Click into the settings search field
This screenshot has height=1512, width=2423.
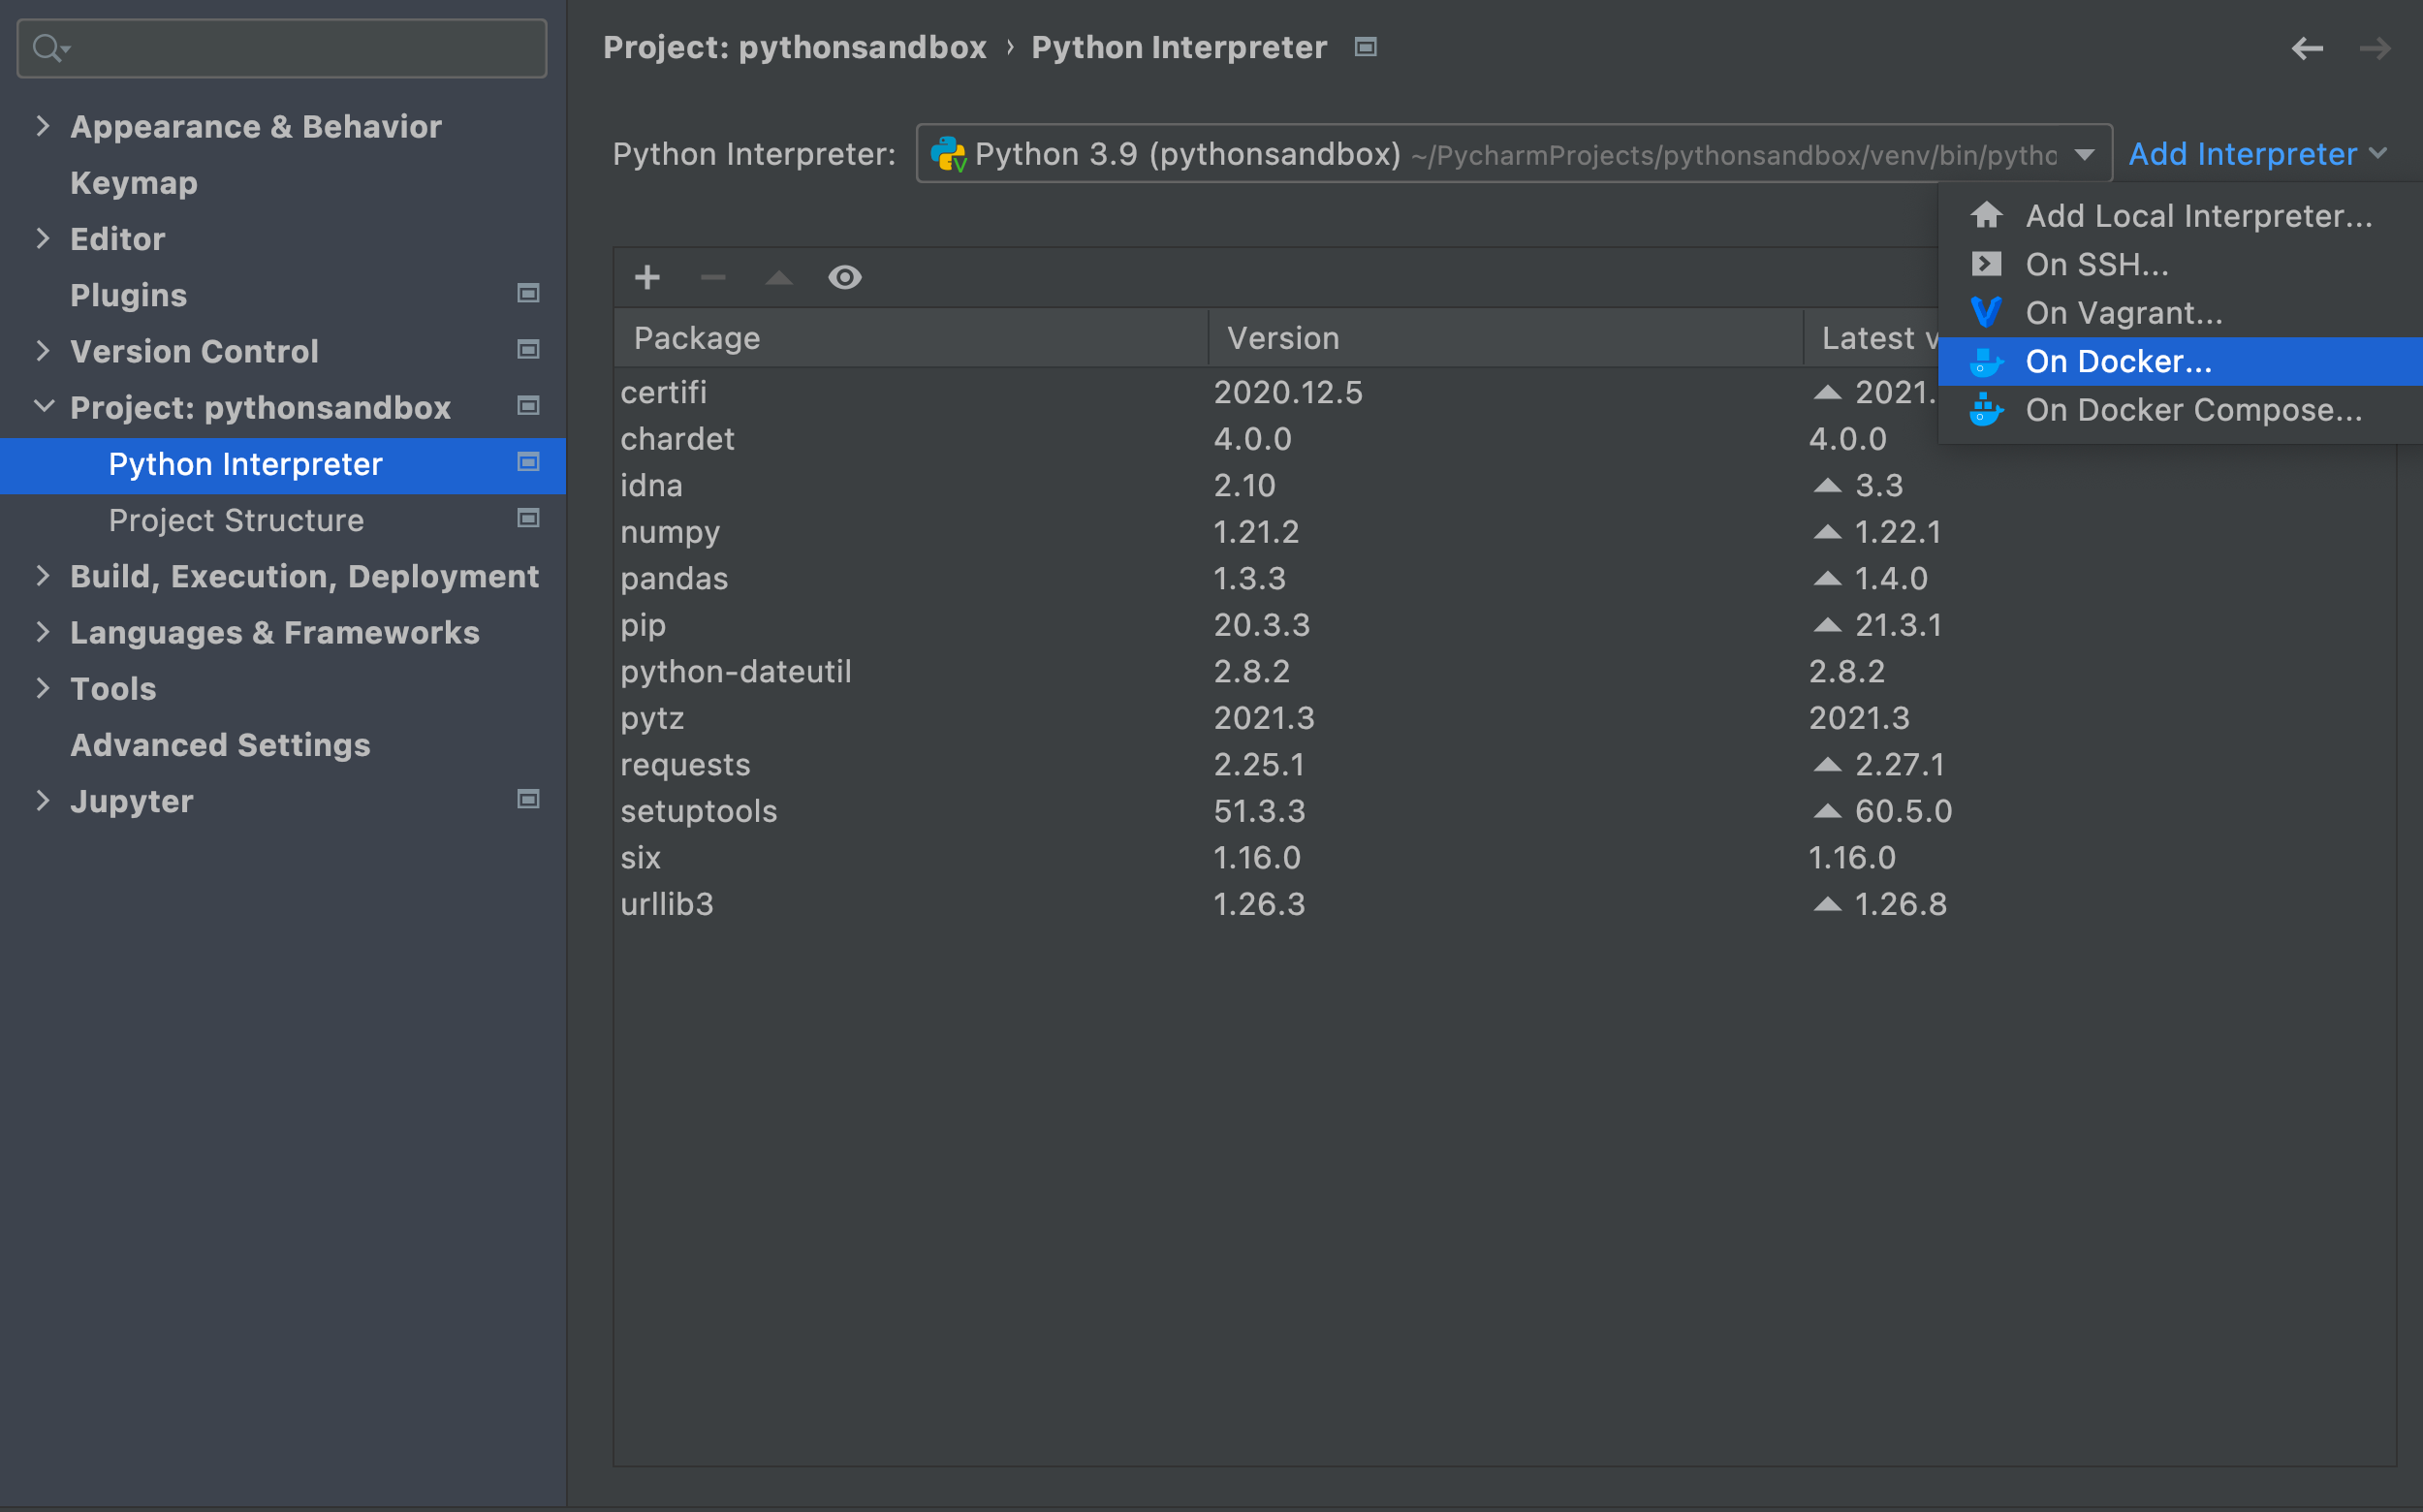click(x=282, y=48)
